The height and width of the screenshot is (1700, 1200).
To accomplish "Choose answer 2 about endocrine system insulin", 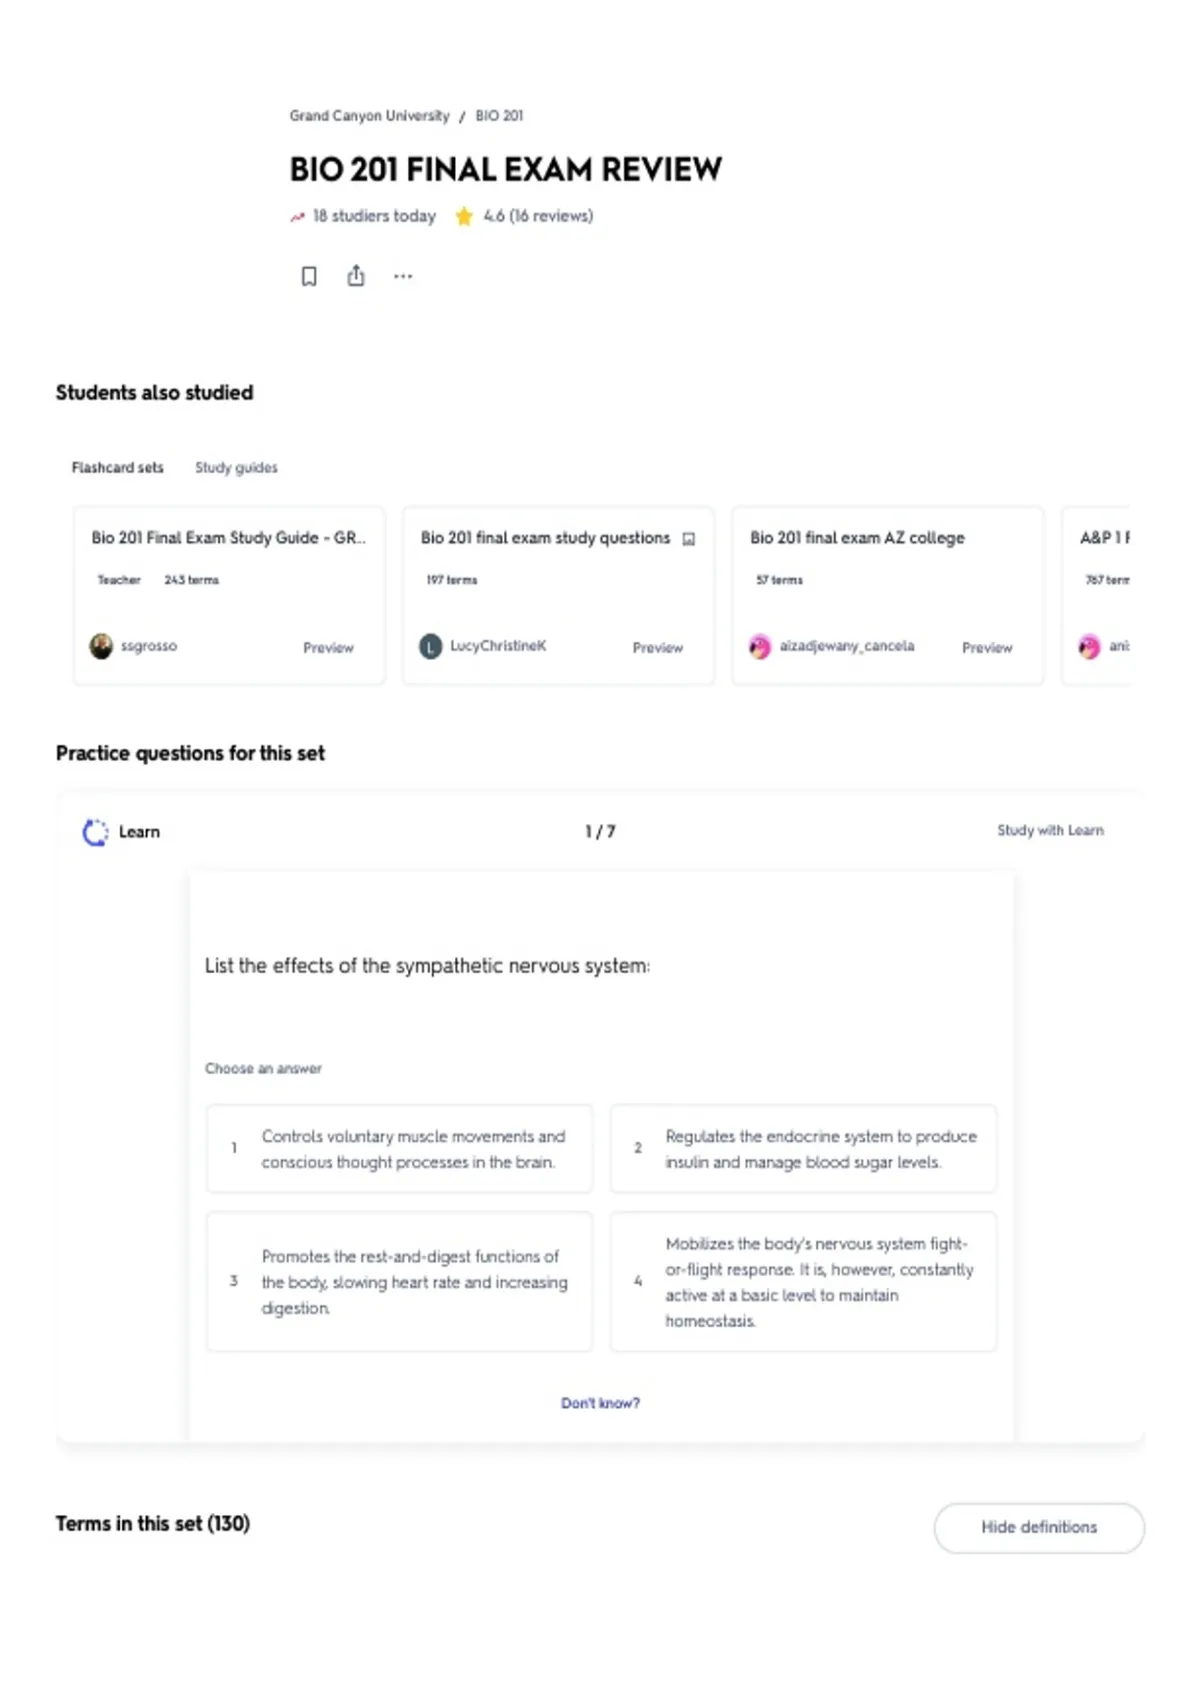I will tap(803, 1148).
